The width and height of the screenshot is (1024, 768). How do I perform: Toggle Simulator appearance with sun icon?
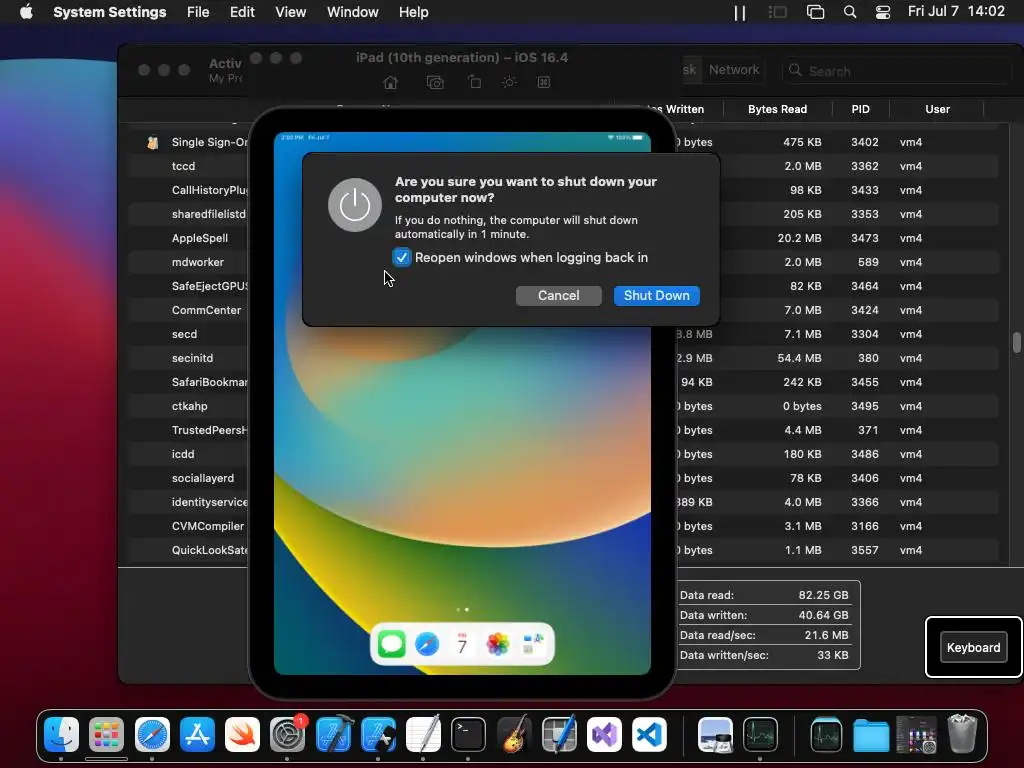509,82
